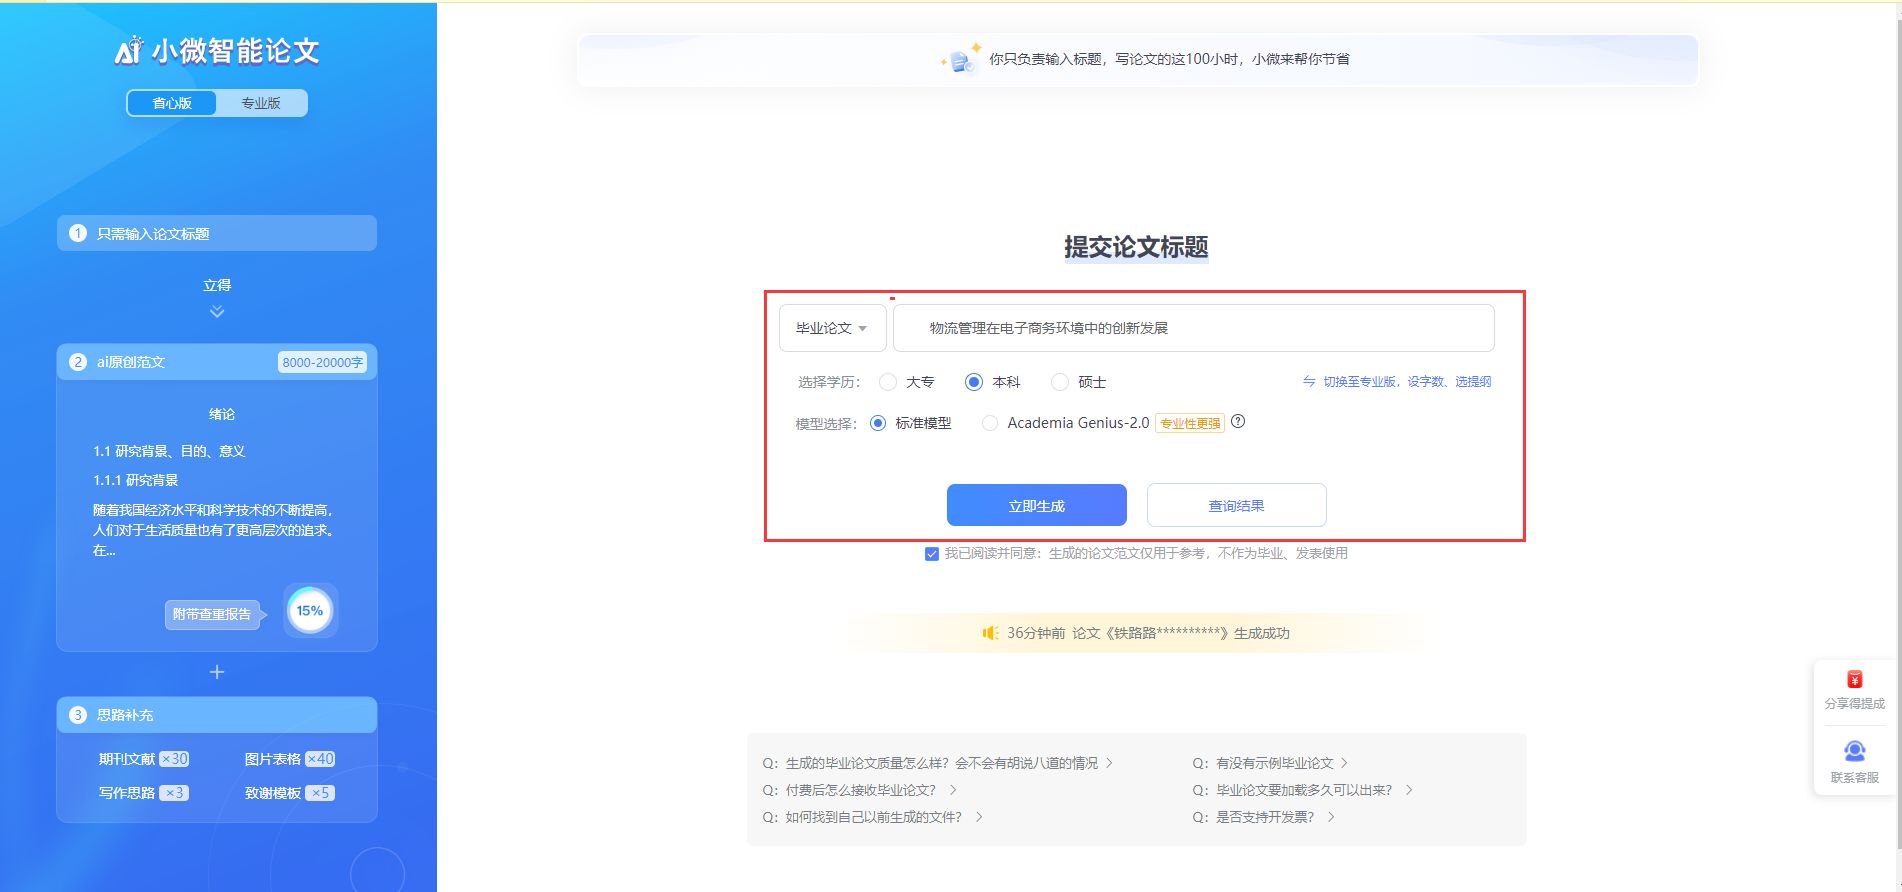Click the sparkle document icon in top banner

[961, 59]
